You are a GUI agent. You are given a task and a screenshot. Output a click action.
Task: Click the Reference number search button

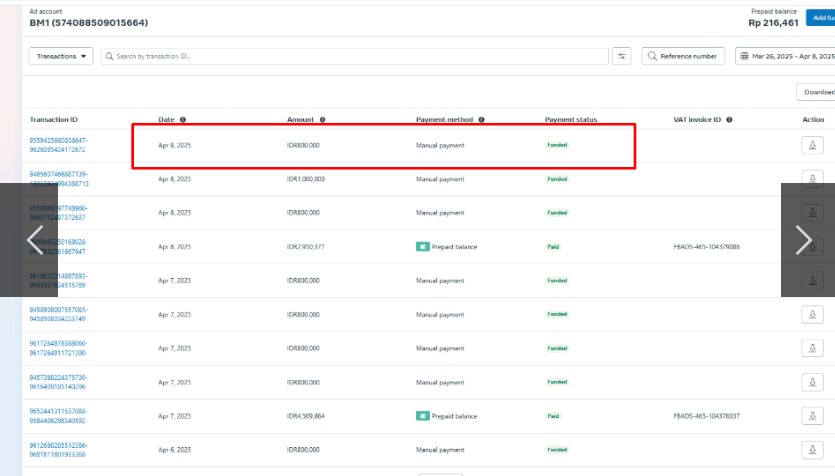683,56
